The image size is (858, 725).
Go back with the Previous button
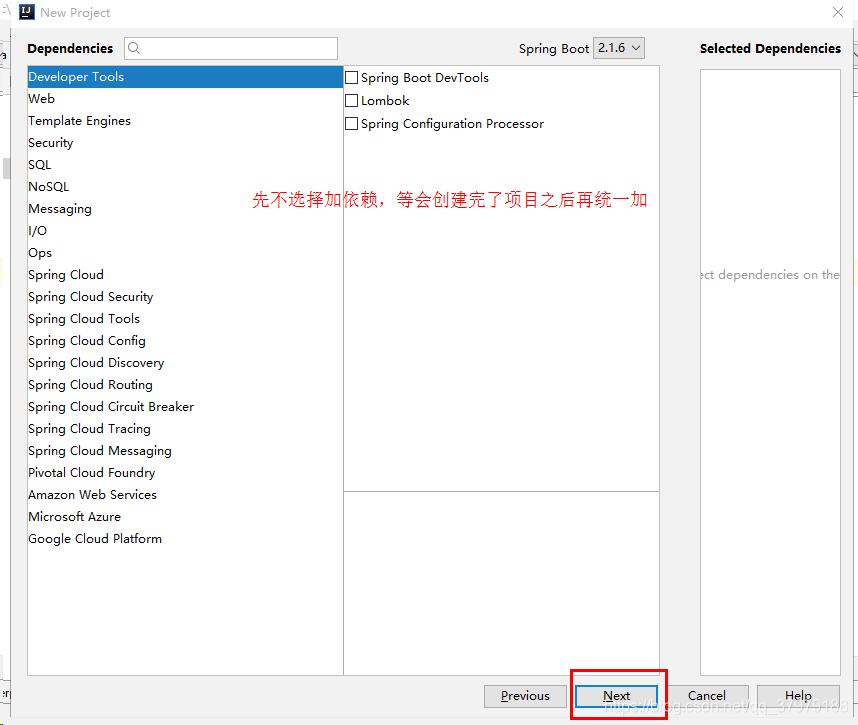525,696
